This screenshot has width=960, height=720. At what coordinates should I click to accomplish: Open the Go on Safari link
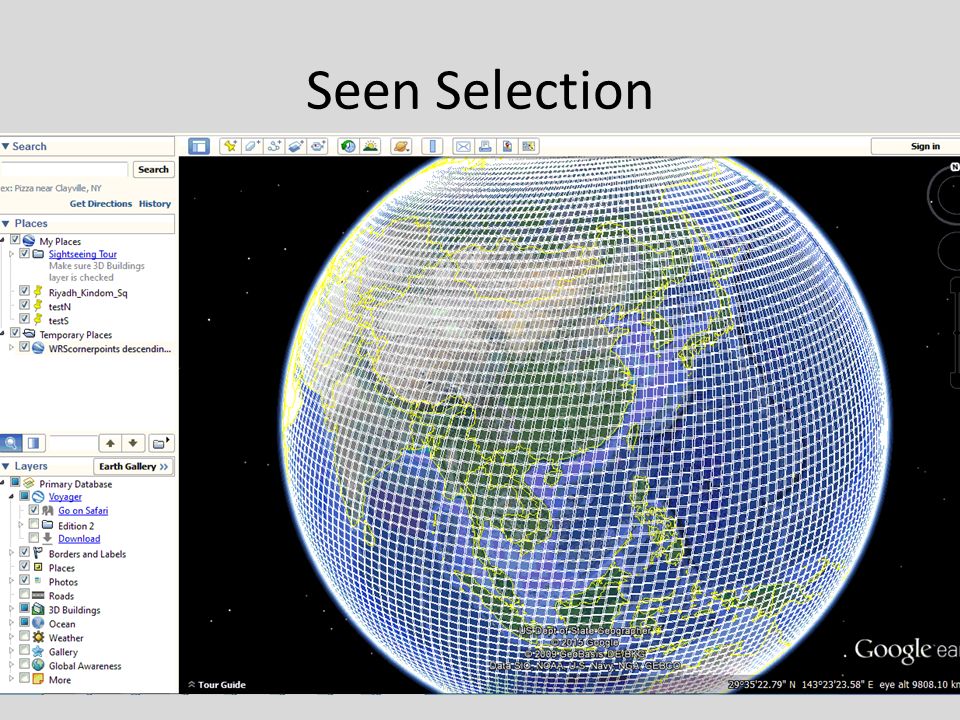[83, 511]
